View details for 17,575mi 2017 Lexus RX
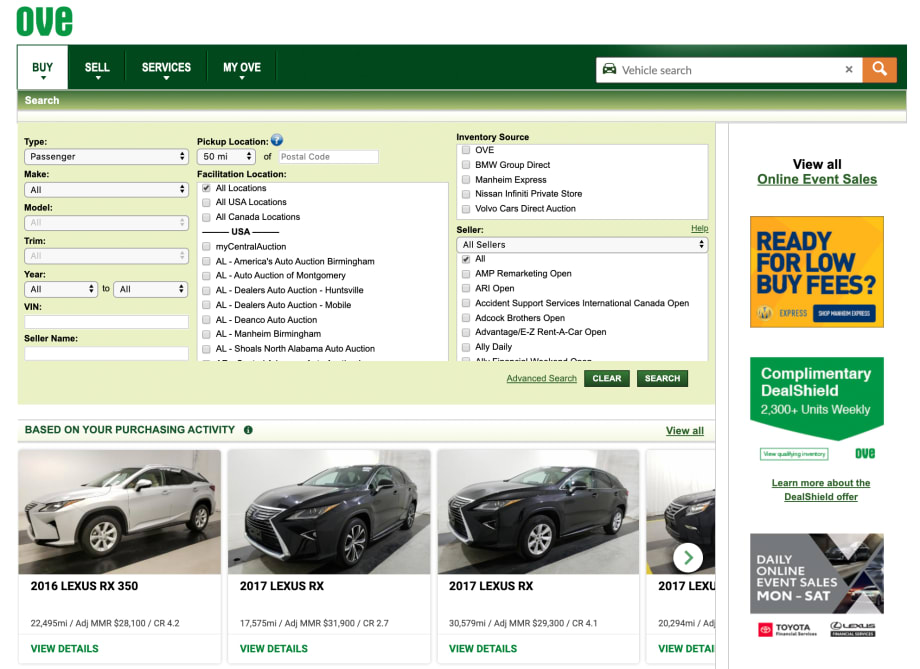 [x=273, y=648]
